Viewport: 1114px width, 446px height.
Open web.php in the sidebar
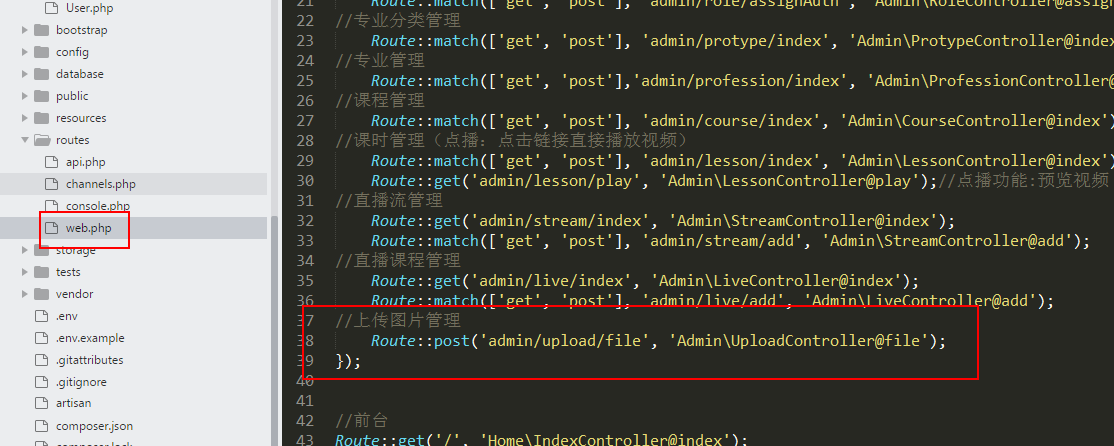pyautogui.click(x=88, y=228)
